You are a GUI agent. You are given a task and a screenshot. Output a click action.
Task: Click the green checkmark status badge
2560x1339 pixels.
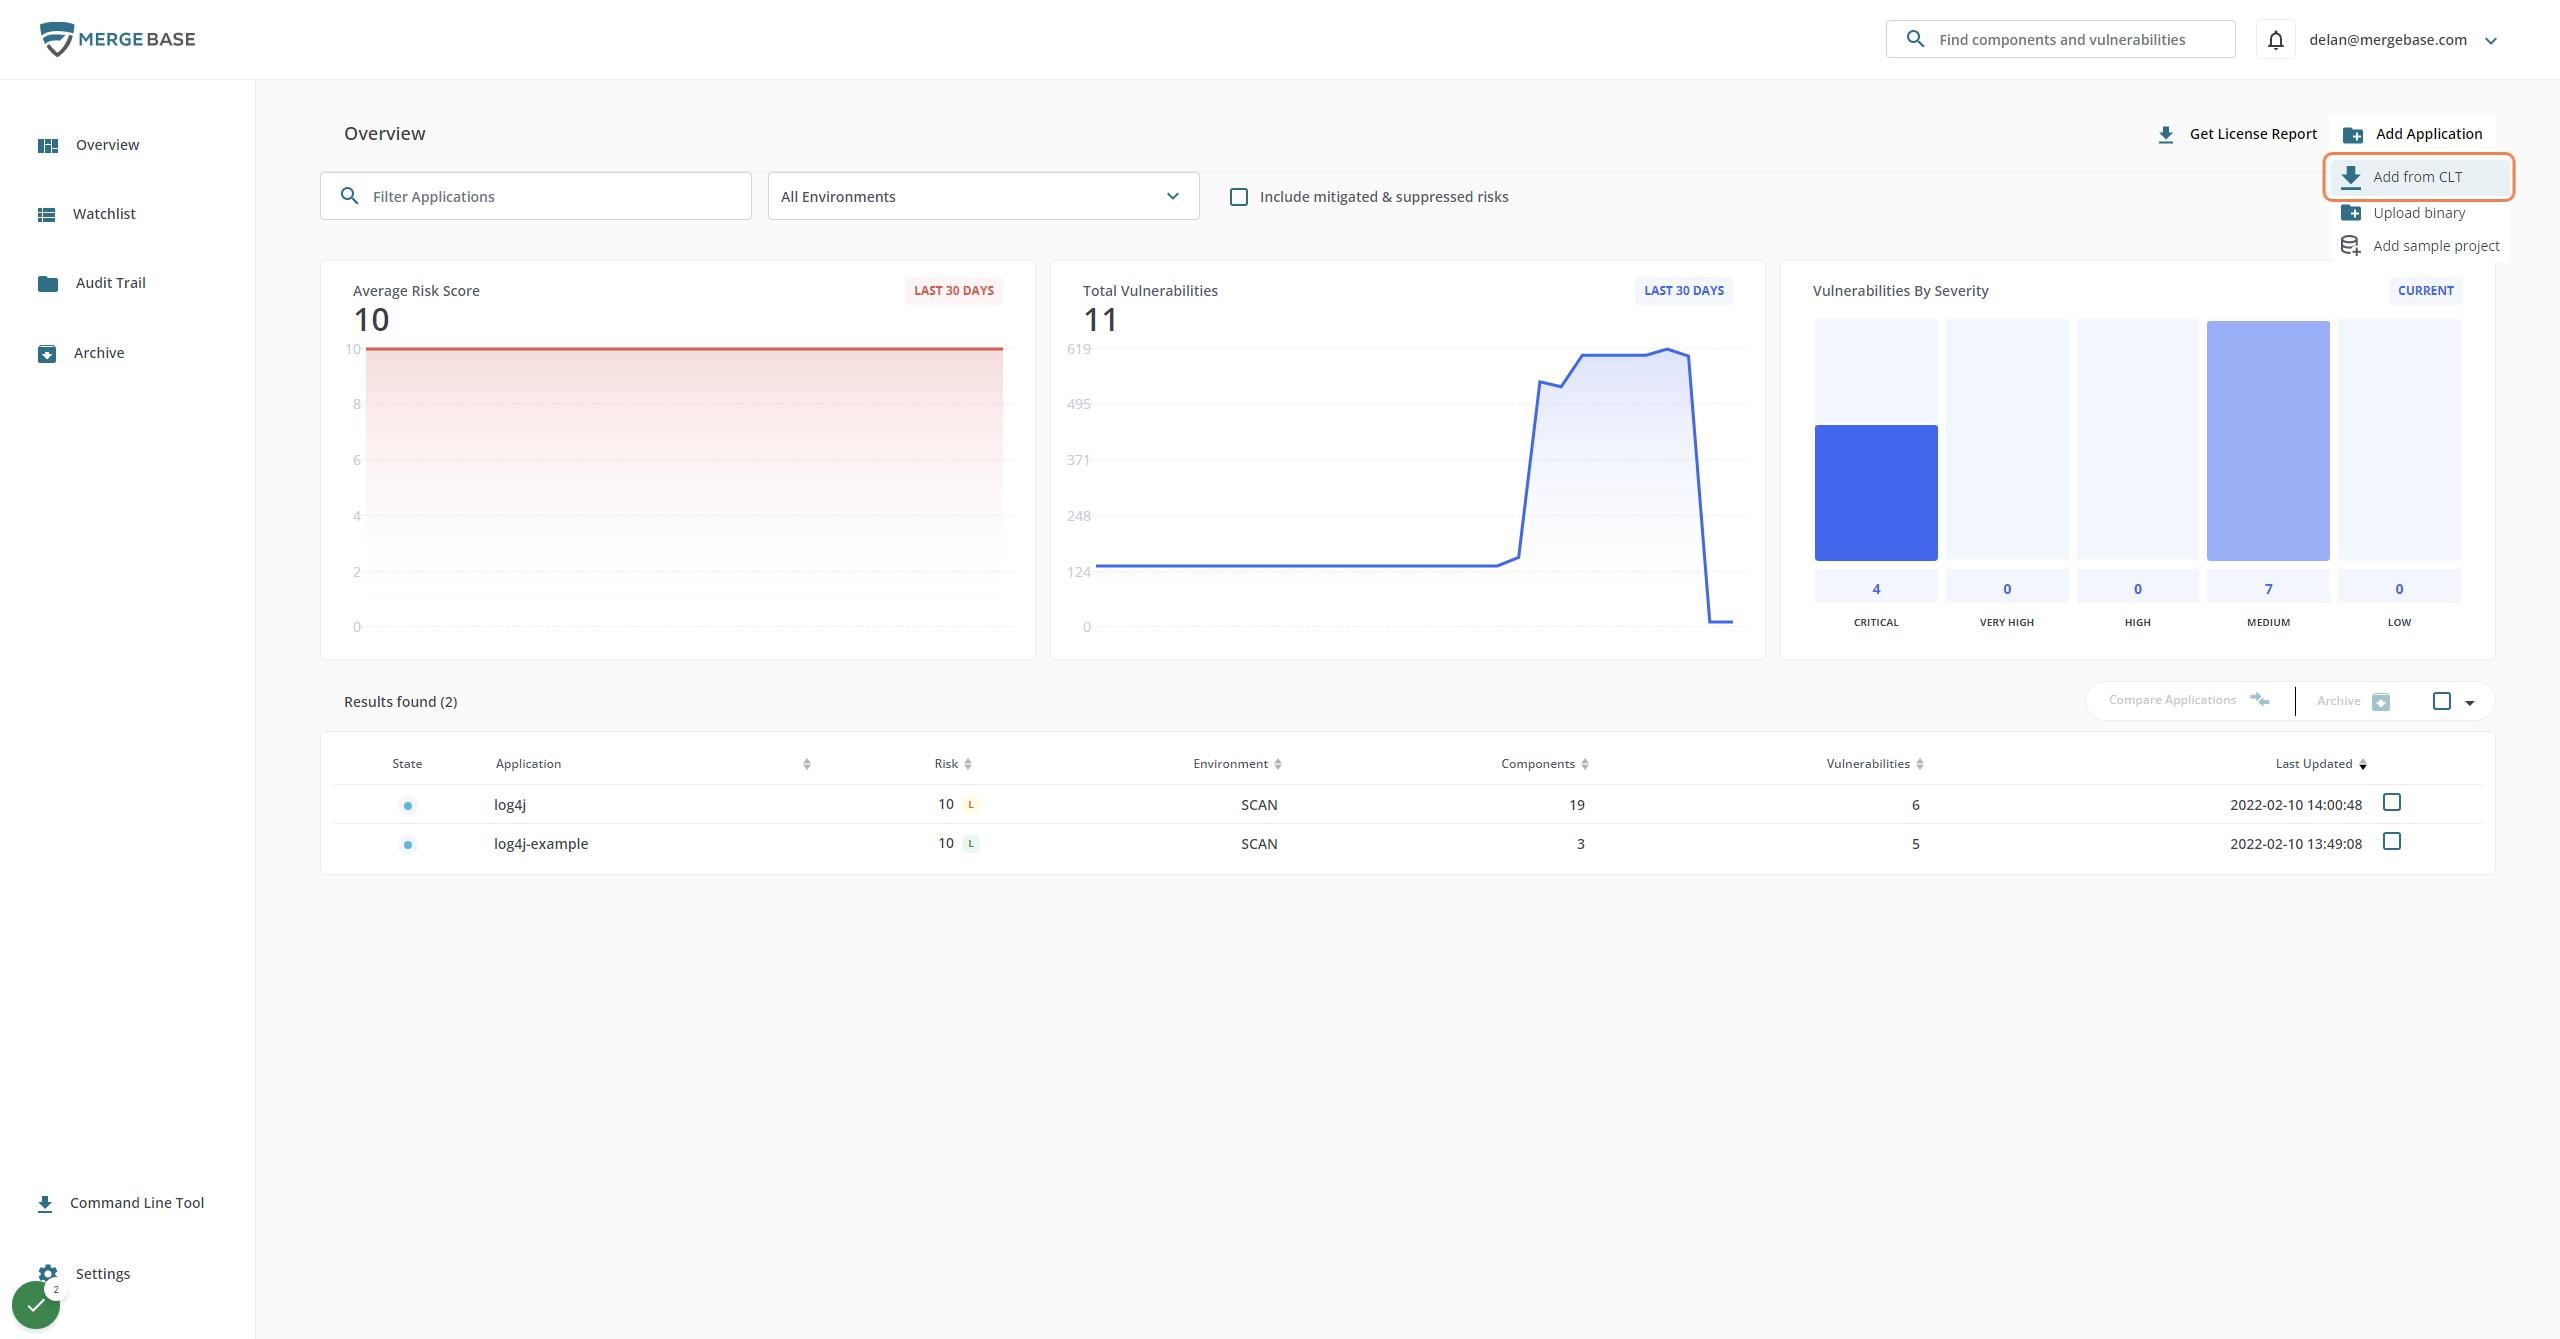pyautogui.click(x=36, y=1305)
